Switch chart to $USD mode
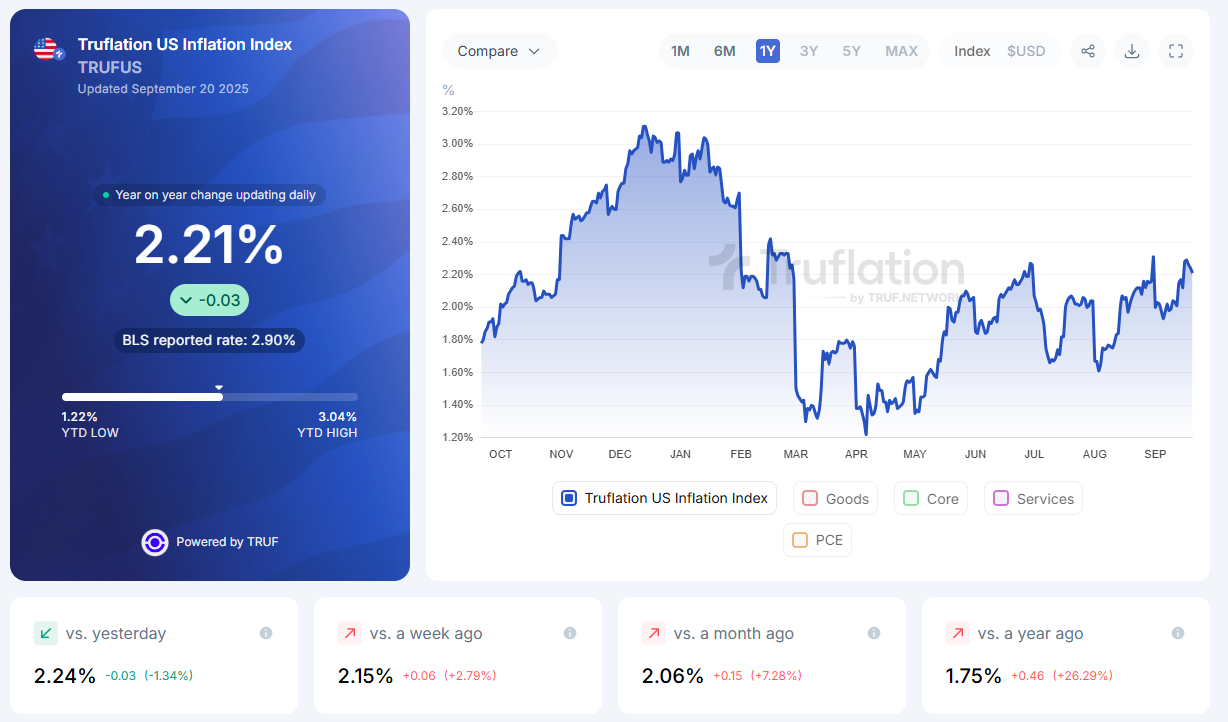The width and height of the screenshot is (1228, 722). tap(1026, 51)
